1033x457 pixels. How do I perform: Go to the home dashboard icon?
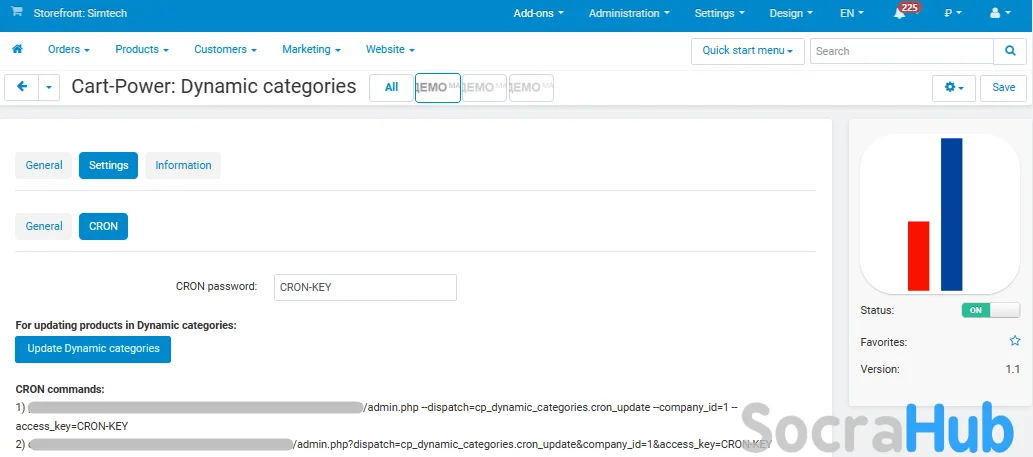[18, 49]
